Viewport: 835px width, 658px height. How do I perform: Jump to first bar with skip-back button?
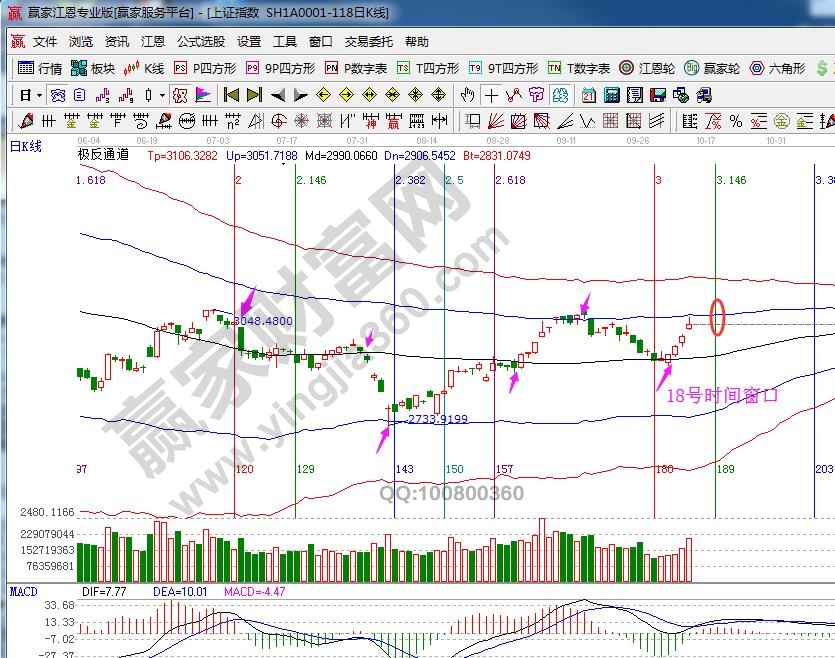pos(231,95)
